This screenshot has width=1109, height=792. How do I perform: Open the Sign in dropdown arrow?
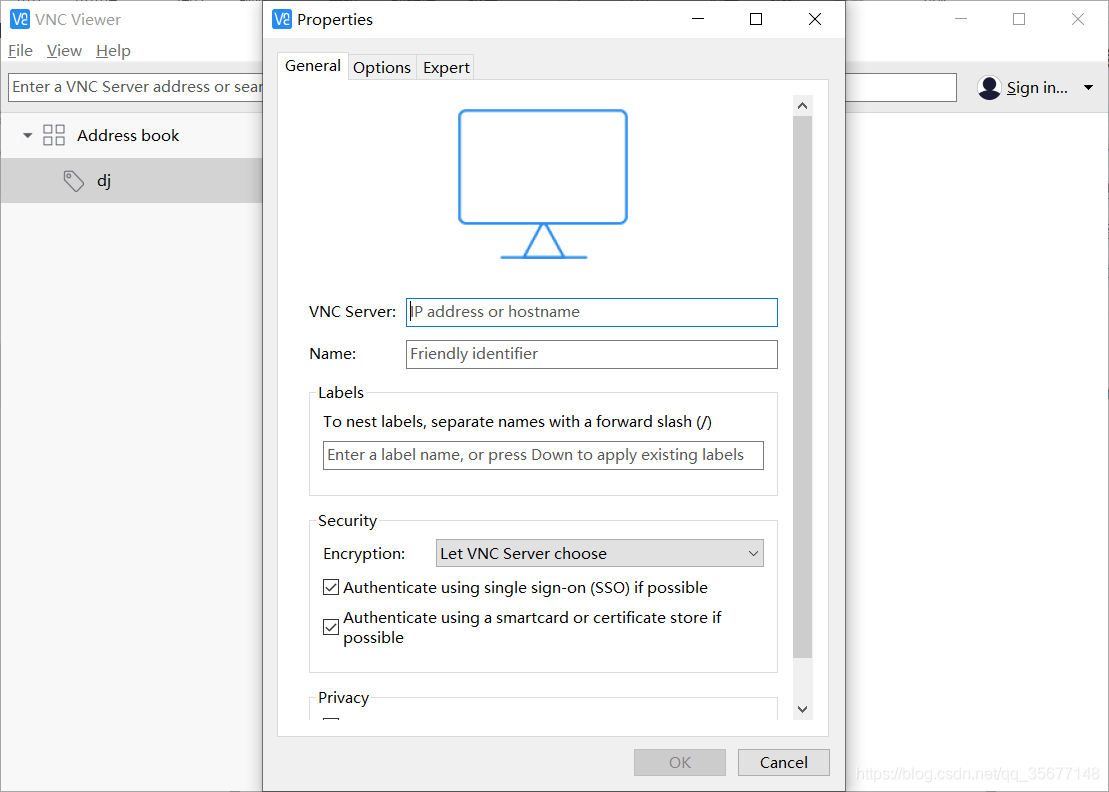point(1088,88)
